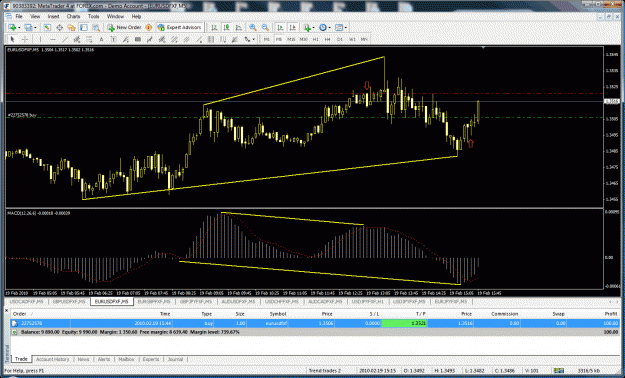
Task: Show the Market Watch window icon
Action: tap(47, 28)
